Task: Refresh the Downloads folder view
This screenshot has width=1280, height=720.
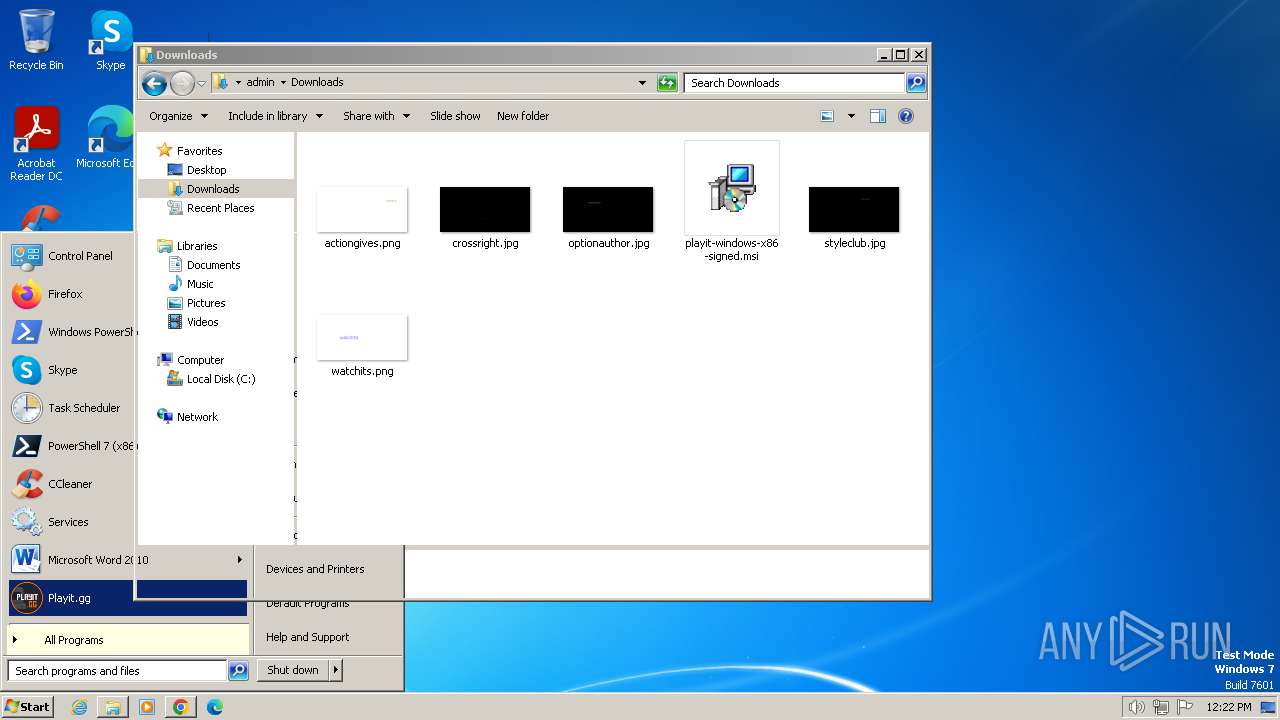Action: (x=667, y=83)
